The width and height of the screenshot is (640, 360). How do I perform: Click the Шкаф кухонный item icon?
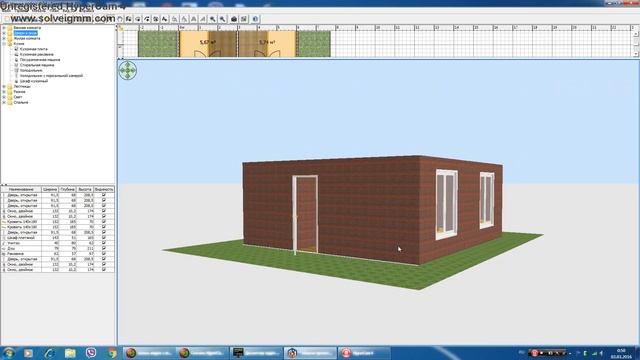pos(16,81)
